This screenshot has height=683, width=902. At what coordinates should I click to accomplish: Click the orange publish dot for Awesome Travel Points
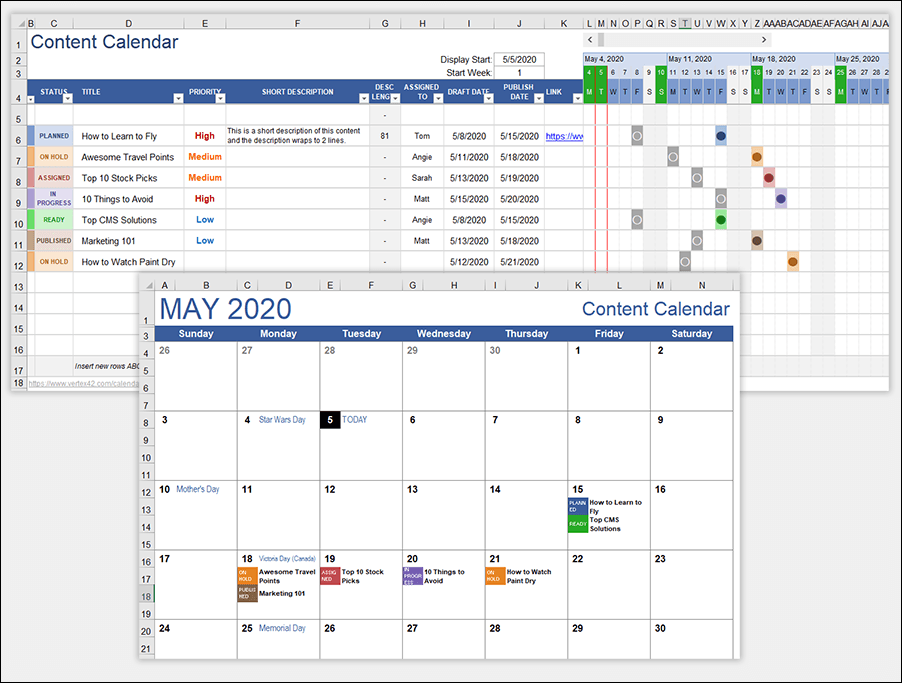(x=757, y=157)
